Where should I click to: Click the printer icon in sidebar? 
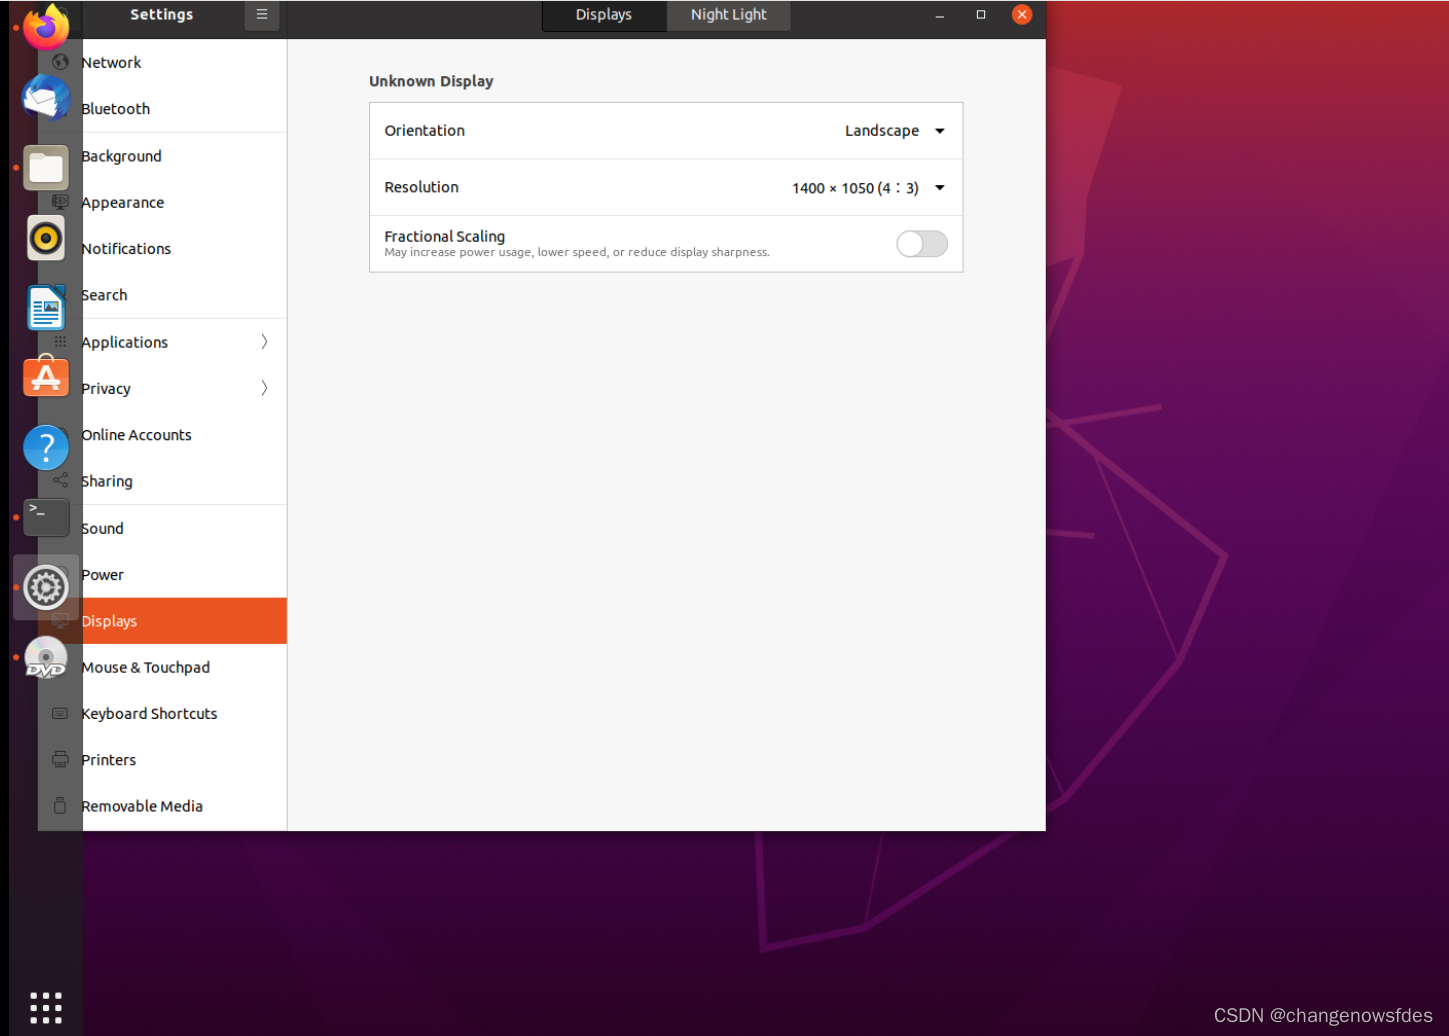[60, 760]
